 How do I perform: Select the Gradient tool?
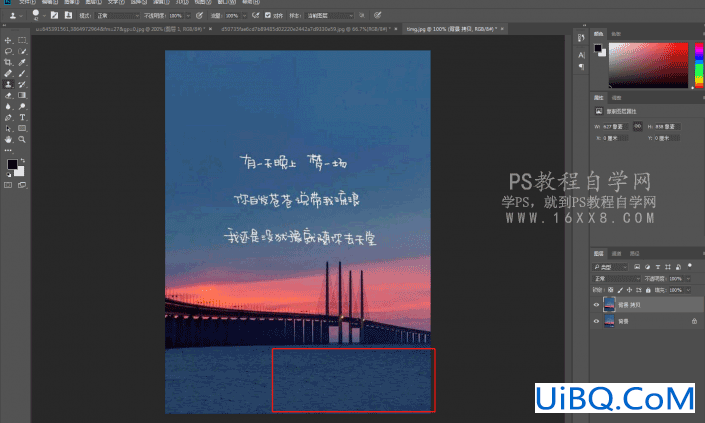[x=22, y=95]
